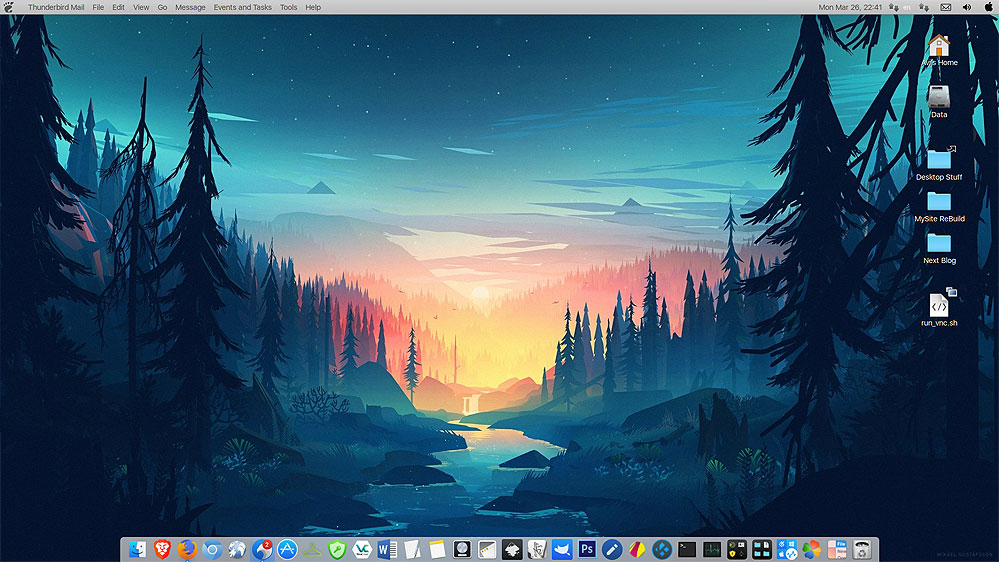Select the Data drive on the desktop
Screen dimensions: 999x562
(938, 98)
